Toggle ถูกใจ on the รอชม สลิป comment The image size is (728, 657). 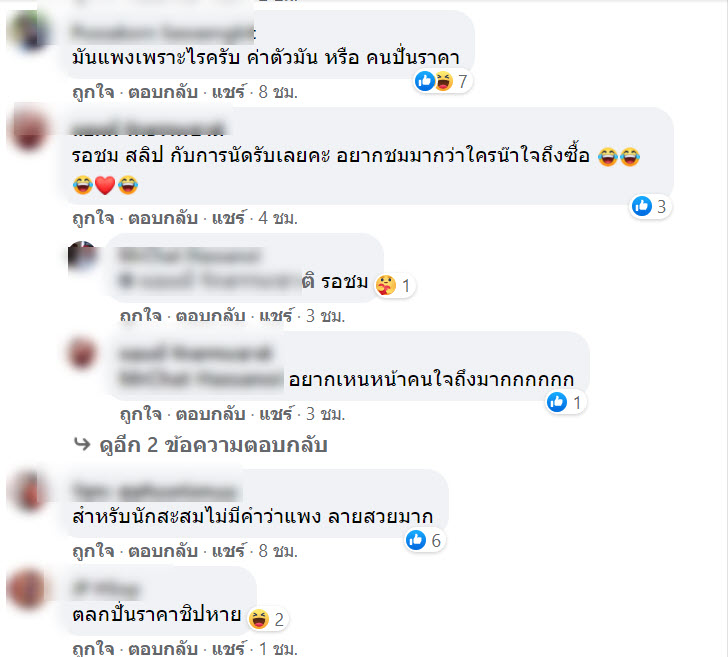pos(93,218)
